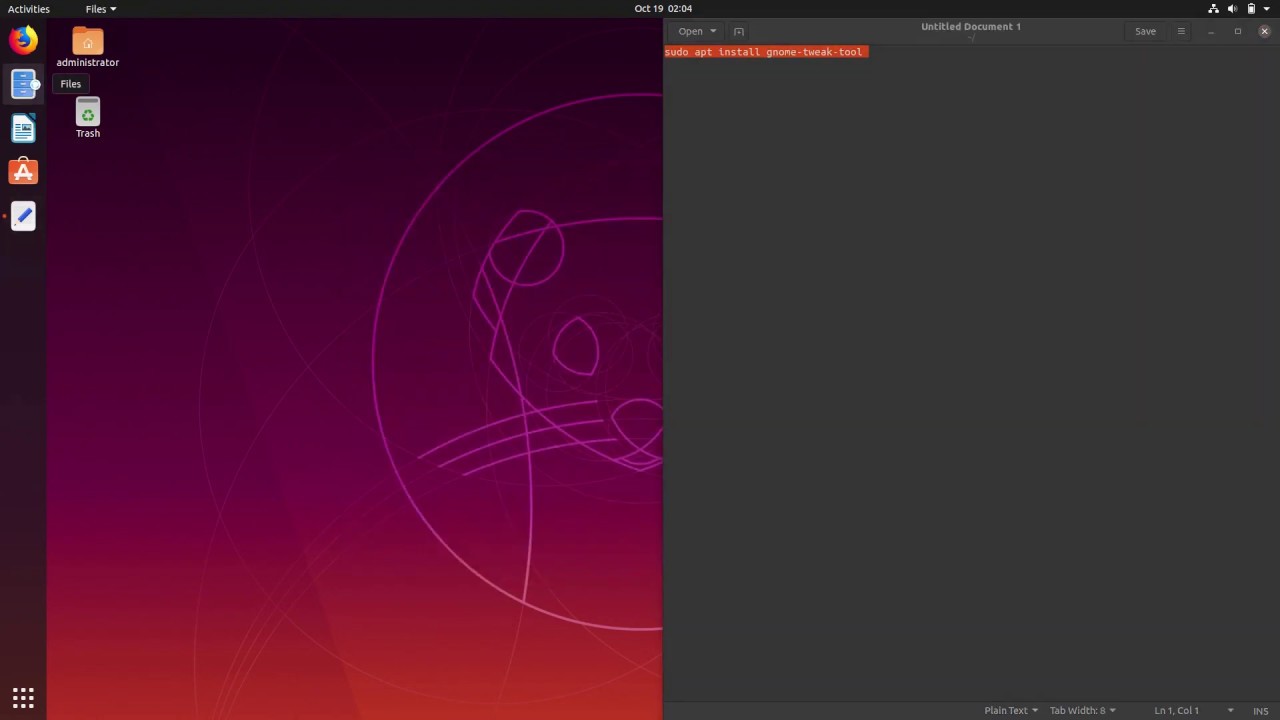Create a new document tab in gedit
This screenshot has height=720, width=1280.
(x=739, y=31)
